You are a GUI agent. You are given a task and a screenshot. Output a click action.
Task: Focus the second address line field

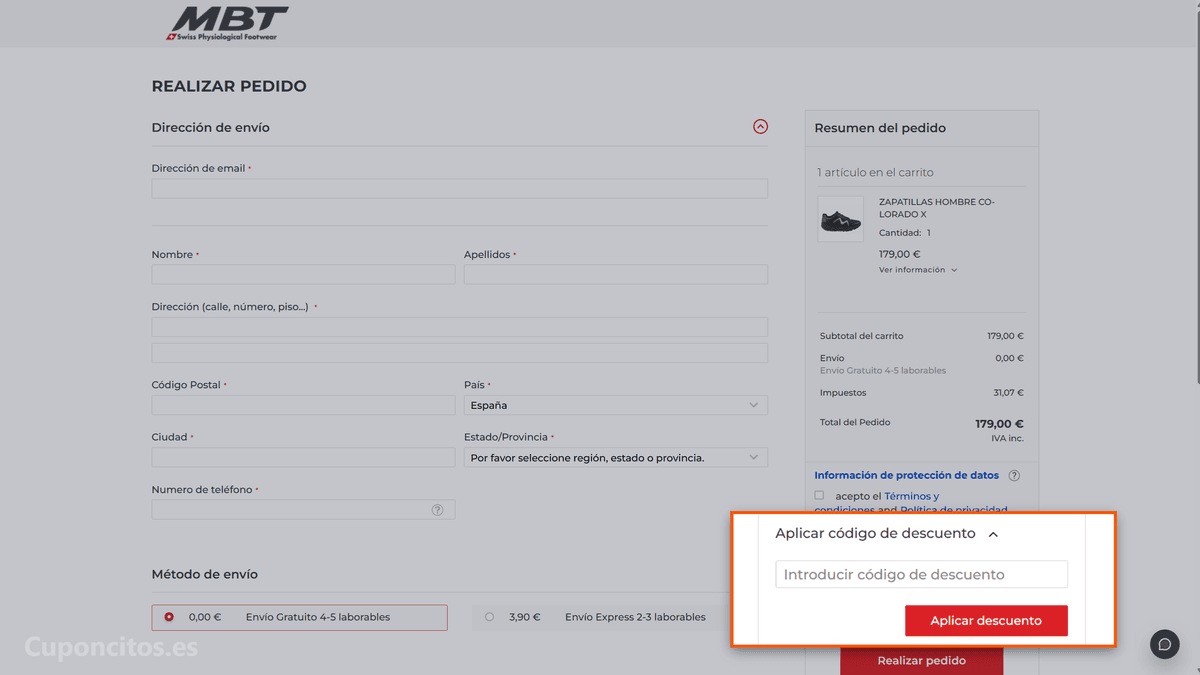(x=460, y=353)
